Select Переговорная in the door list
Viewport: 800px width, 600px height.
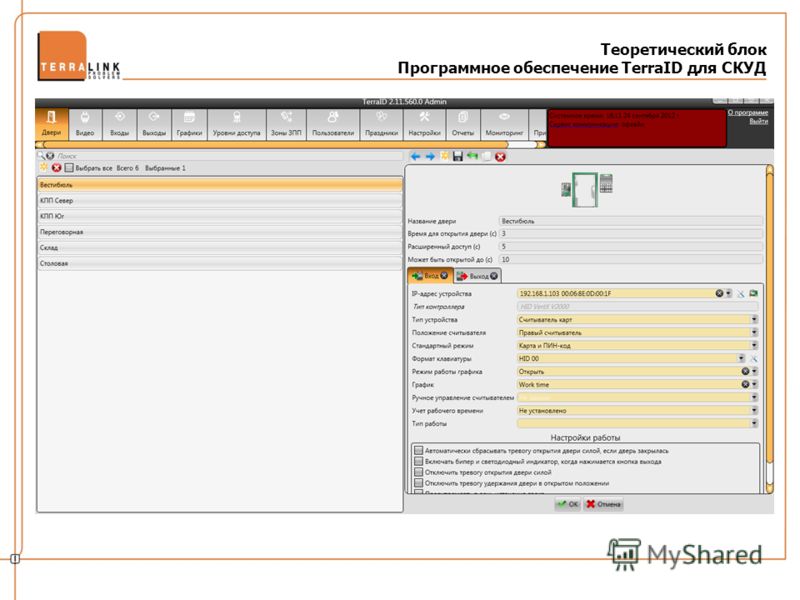pos(220,232)
